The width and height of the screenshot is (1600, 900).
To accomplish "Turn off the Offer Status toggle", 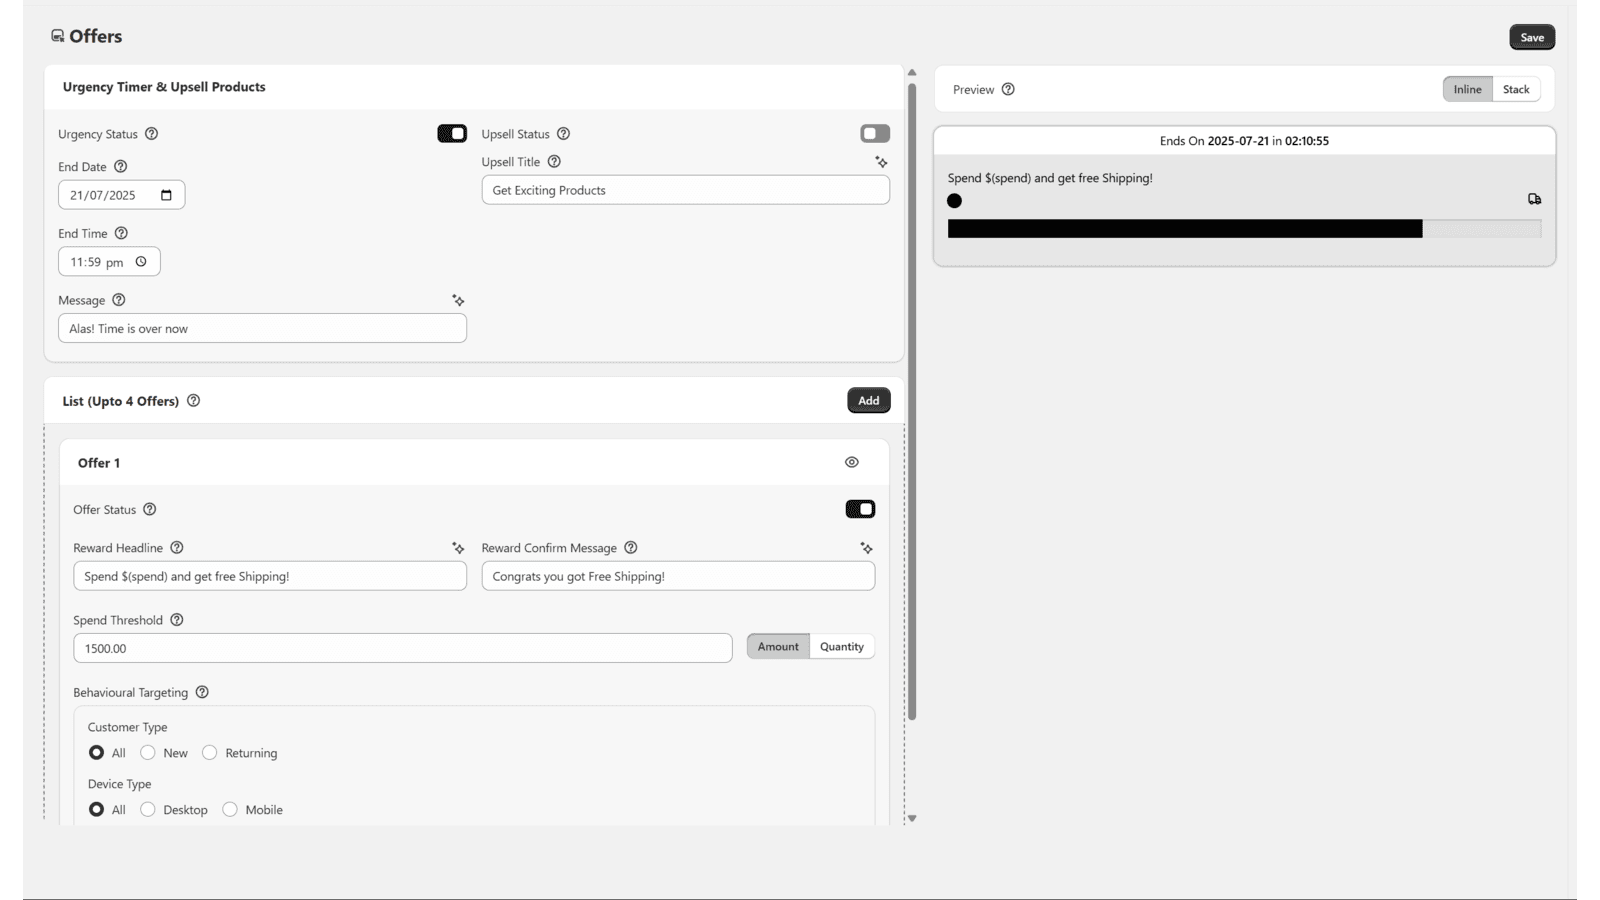I will pyautogui.click(x=860, y=509).
